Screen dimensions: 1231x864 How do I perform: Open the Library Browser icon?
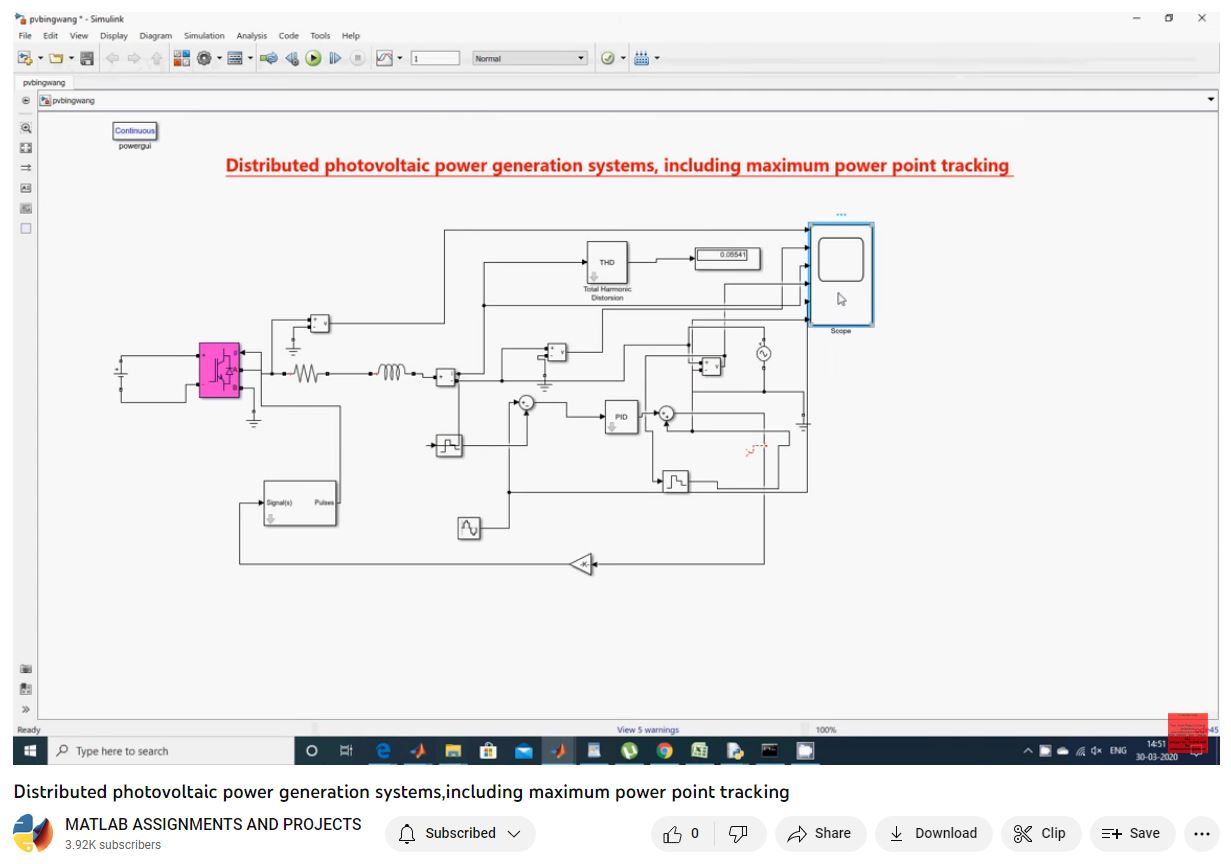[181, 59]
